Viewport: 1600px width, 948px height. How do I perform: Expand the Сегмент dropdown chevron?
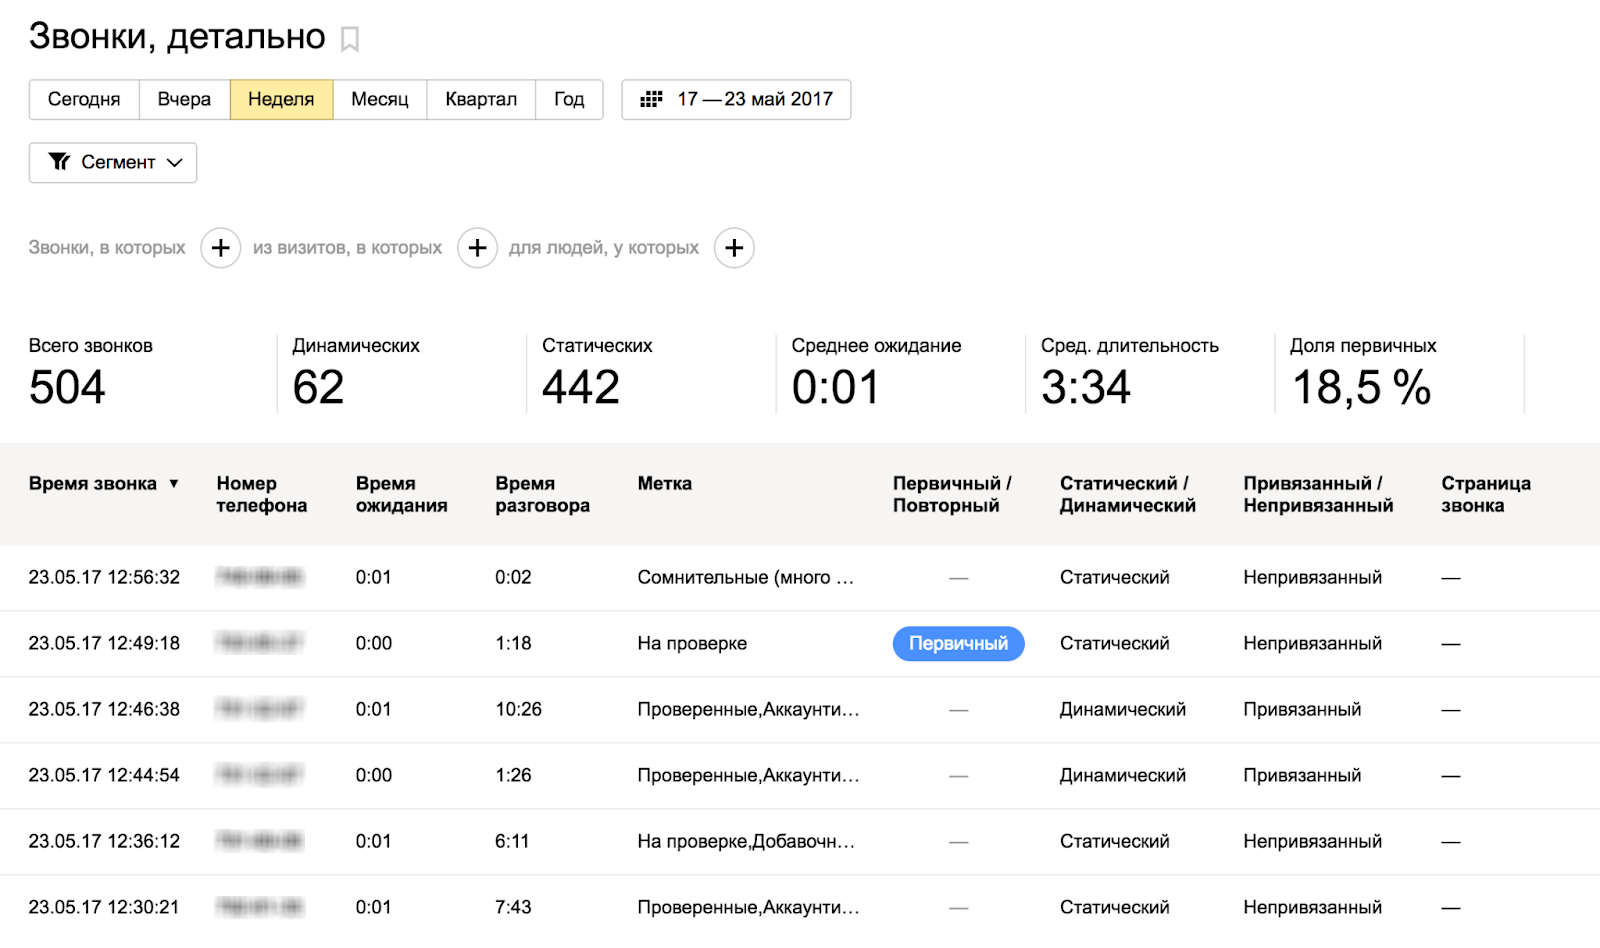175,163
